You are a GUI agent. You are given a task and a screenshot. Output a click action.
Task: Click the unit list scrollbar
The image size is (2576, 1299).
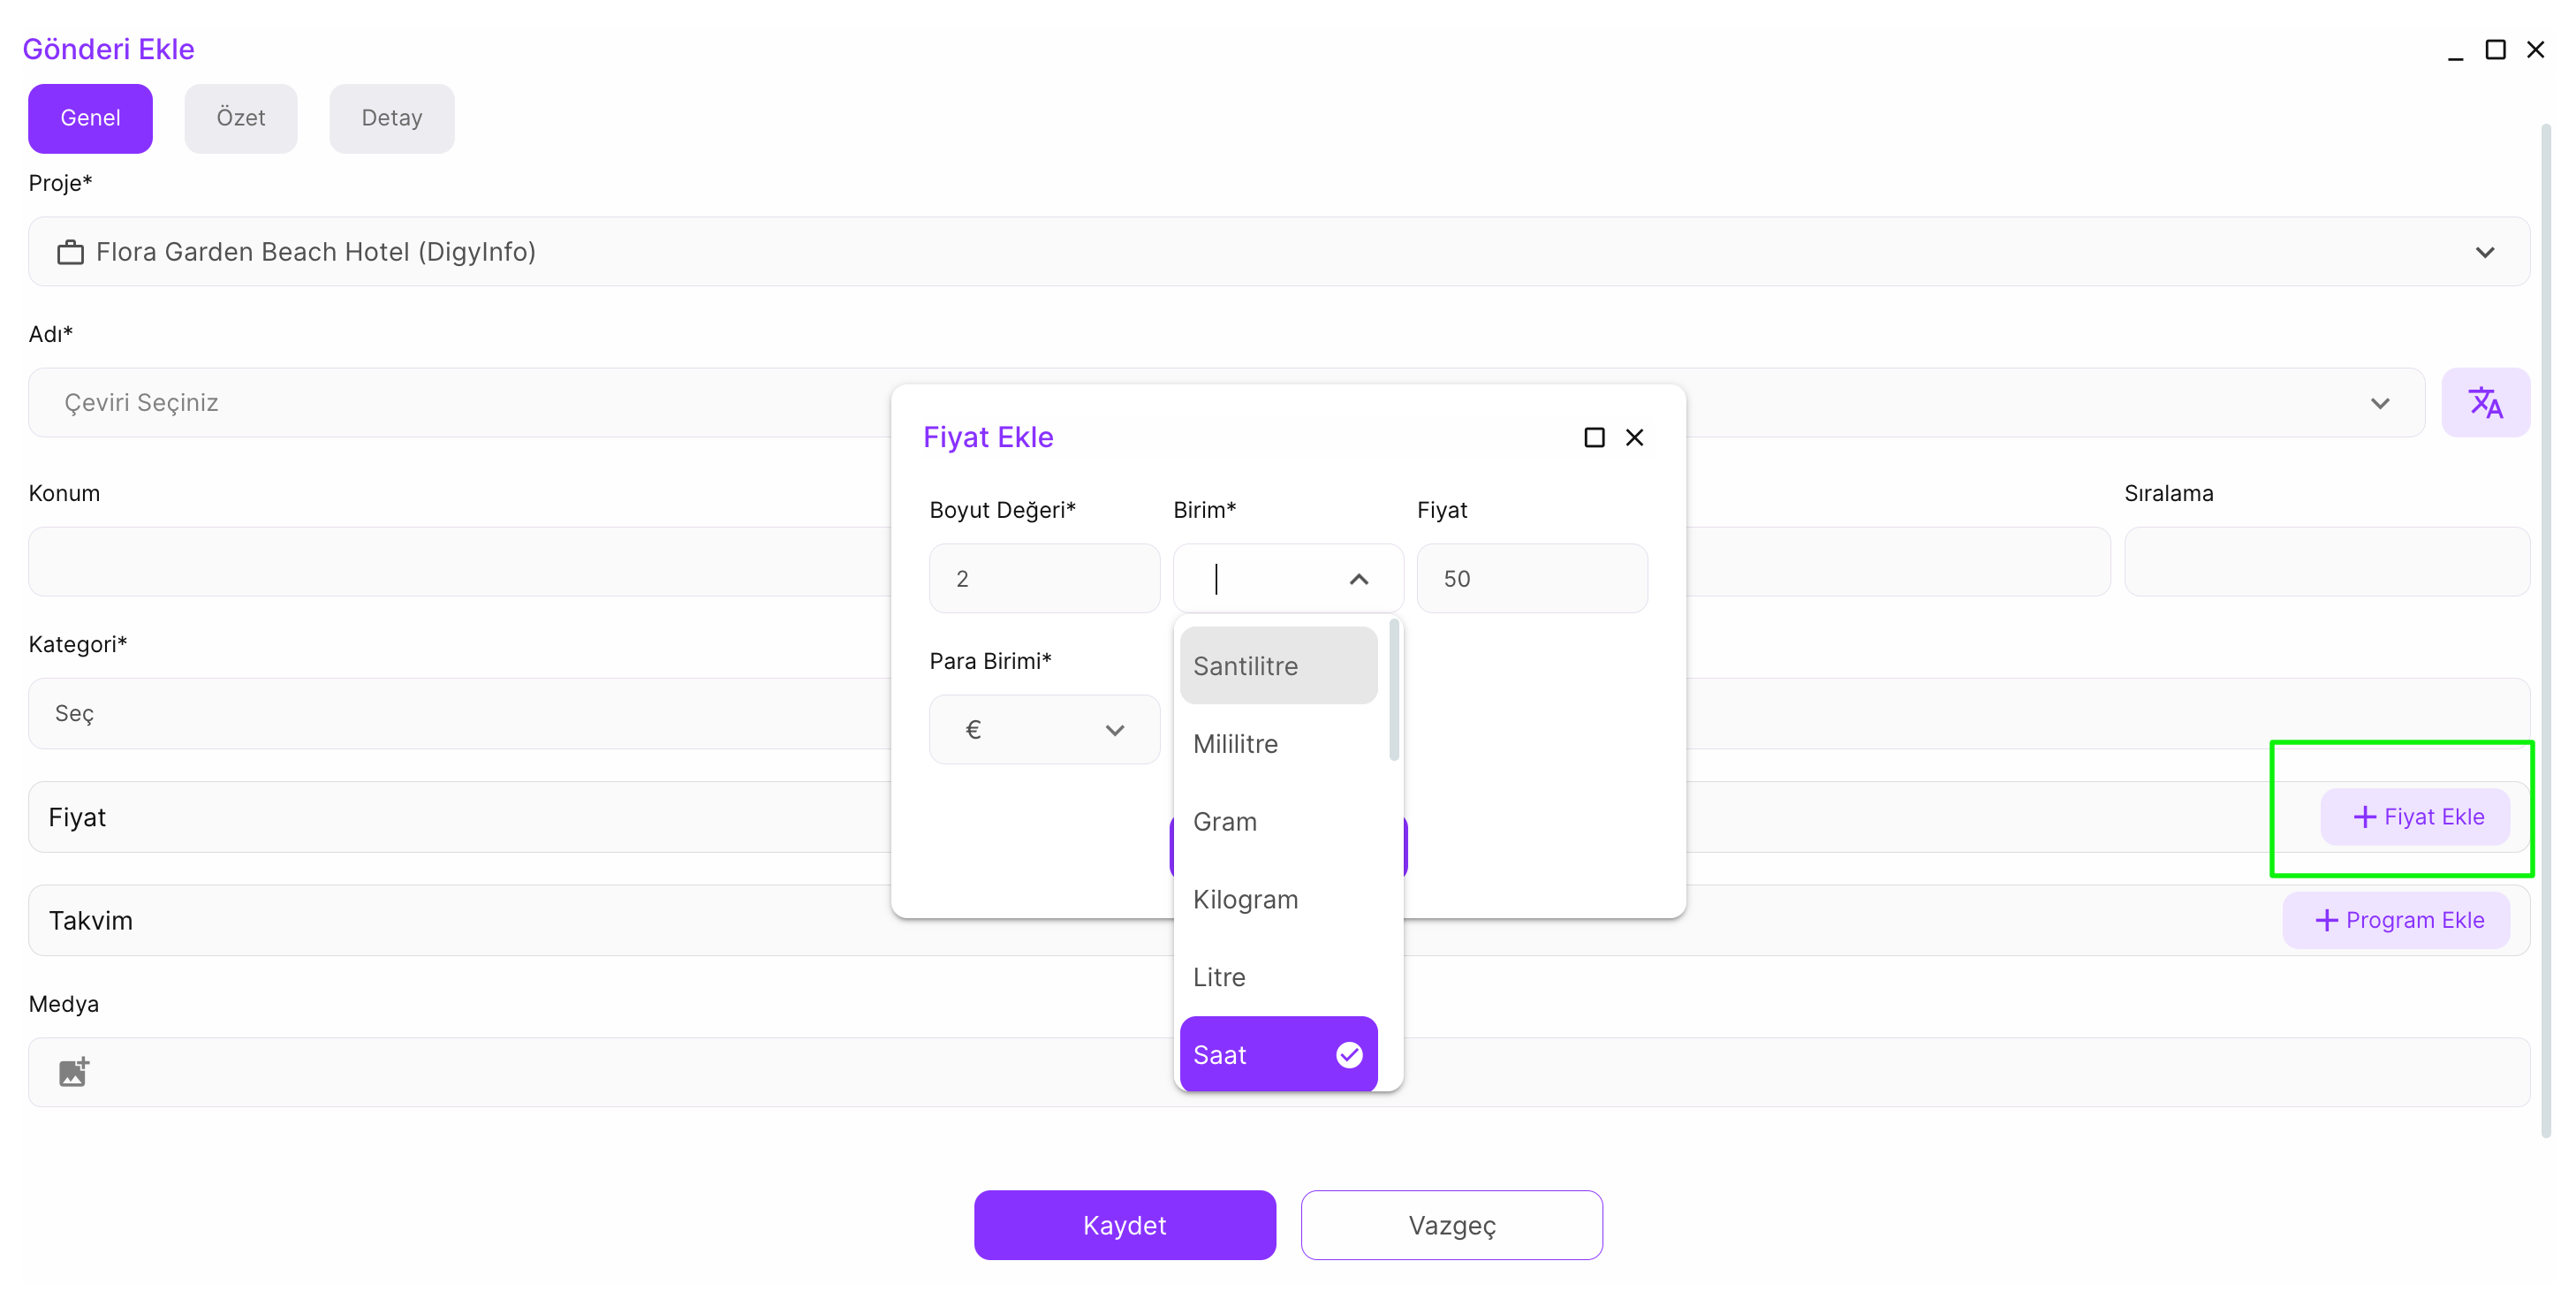click(1393, 690)
